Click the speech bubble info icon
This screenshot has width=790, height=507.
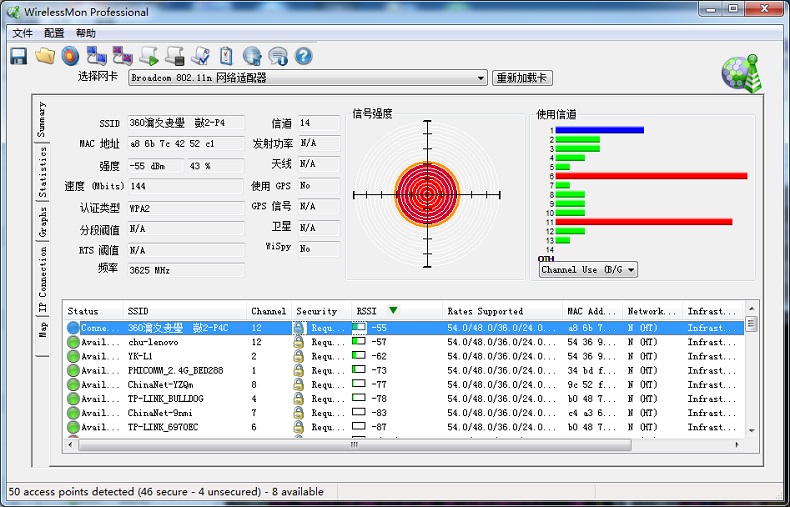point(278,56)
